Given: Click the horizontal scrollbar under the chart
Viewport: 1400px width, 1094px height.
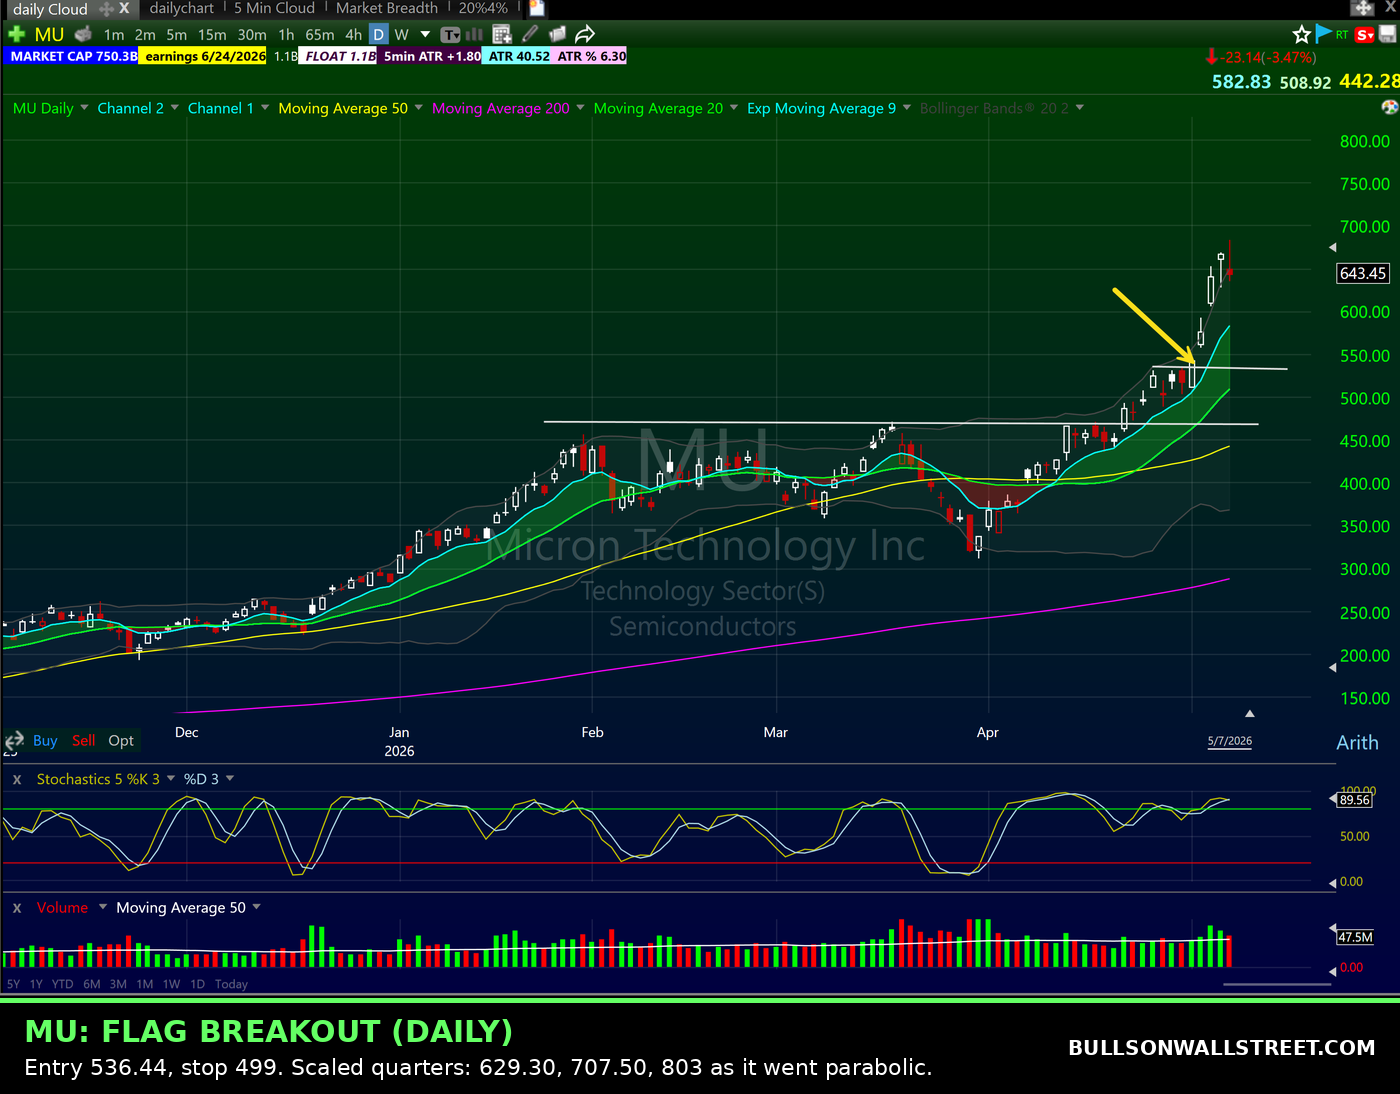Looking at the screenshot, I should [x=1277, y=985].
